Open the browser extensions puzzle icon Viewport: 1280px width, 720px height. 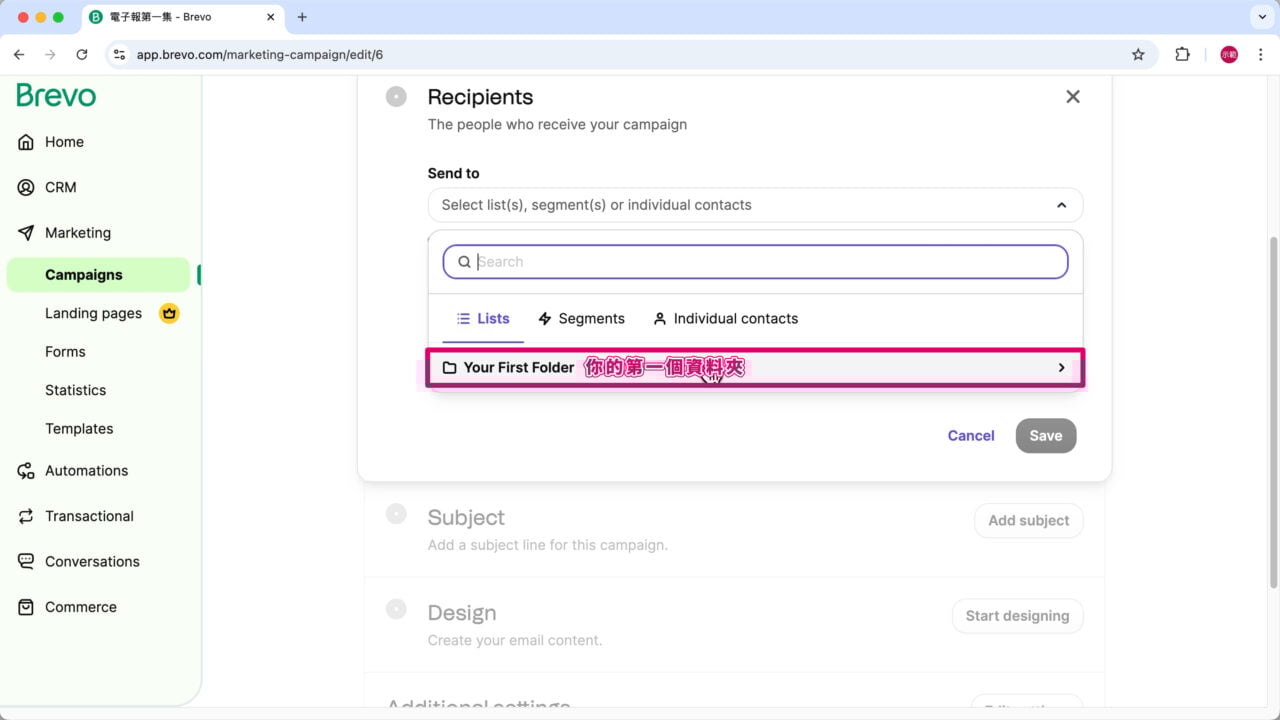1182,55
